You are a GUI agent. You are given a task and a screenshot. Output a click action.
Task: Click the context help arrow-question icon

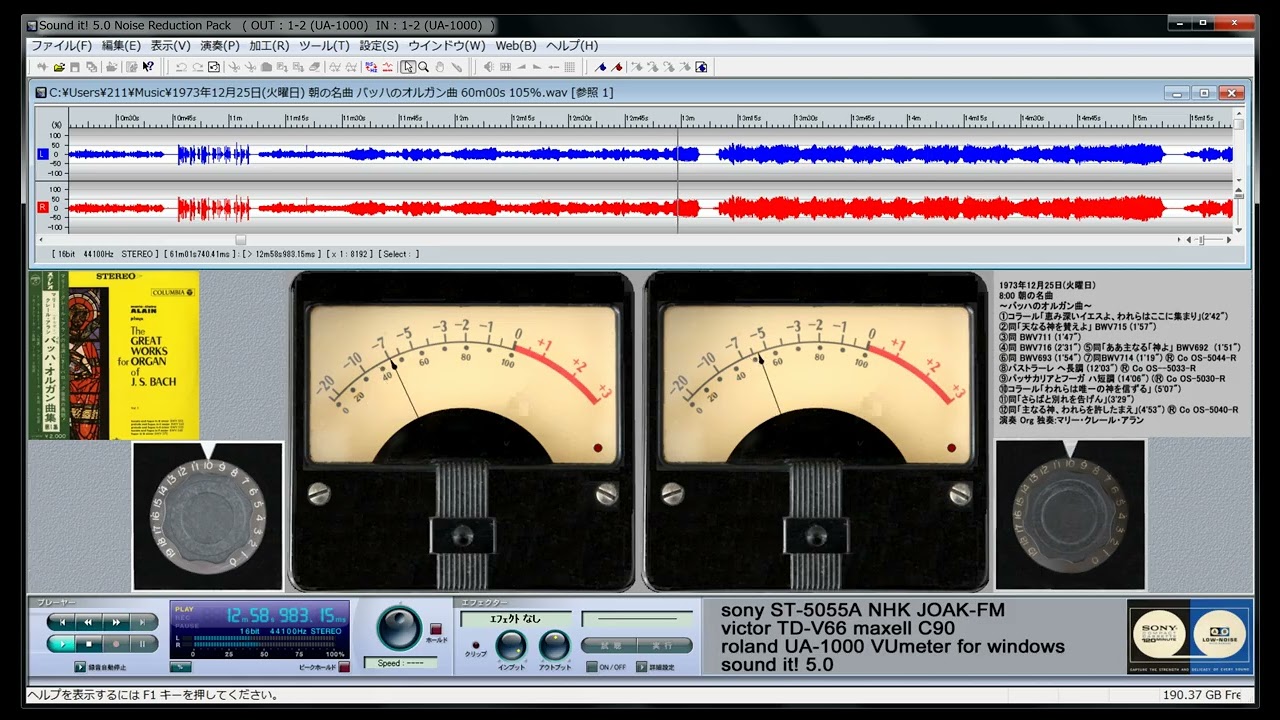pos(148,67)
